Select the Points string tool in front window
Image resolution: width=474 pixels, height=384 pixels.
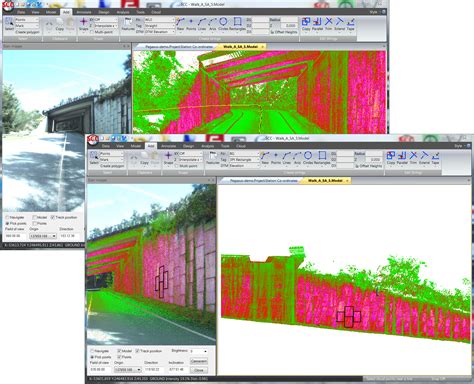[276, 158]
